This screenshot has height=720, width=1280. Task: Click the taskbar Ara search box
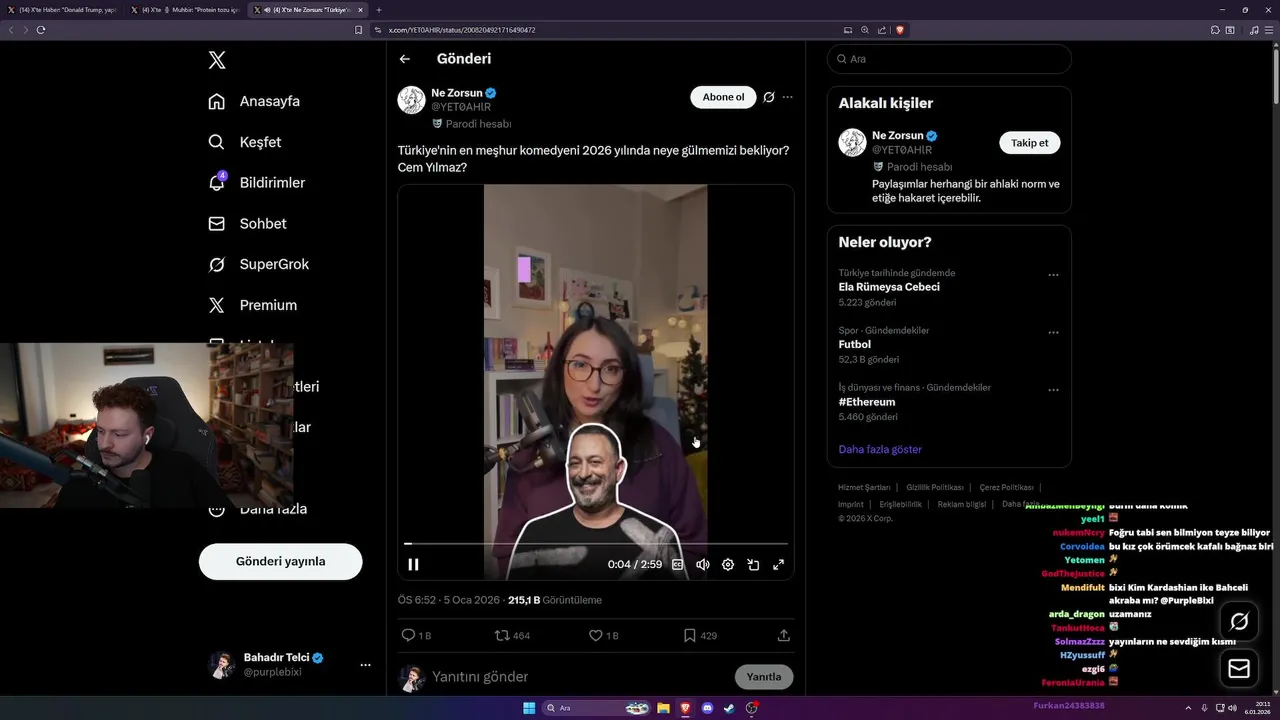[x=597, y=708]
